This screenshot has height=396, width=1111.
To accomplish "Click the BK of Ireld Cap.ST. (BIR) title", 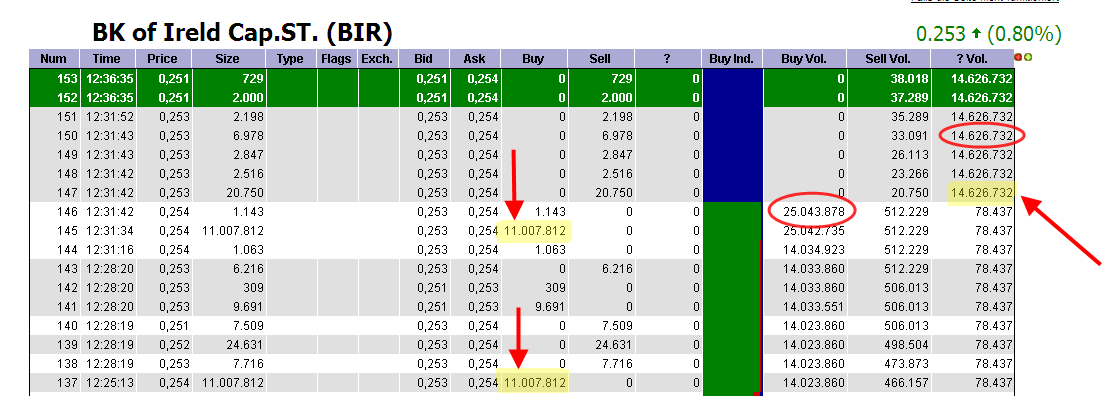I will pos(242,33).
